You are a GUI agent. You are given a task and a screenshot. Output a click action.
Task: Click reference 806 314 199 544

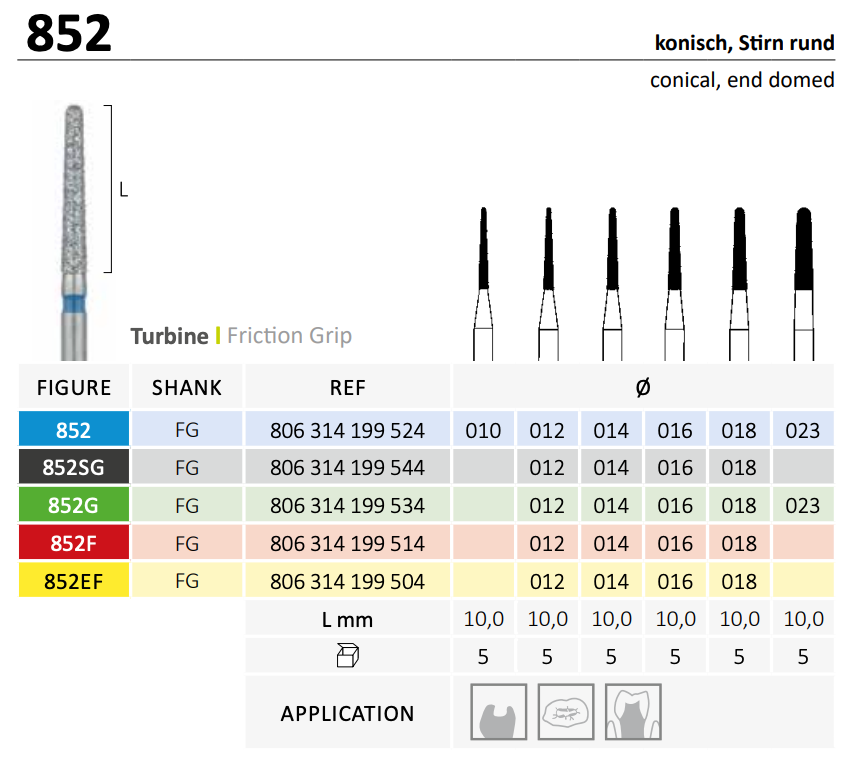(347, 467)
